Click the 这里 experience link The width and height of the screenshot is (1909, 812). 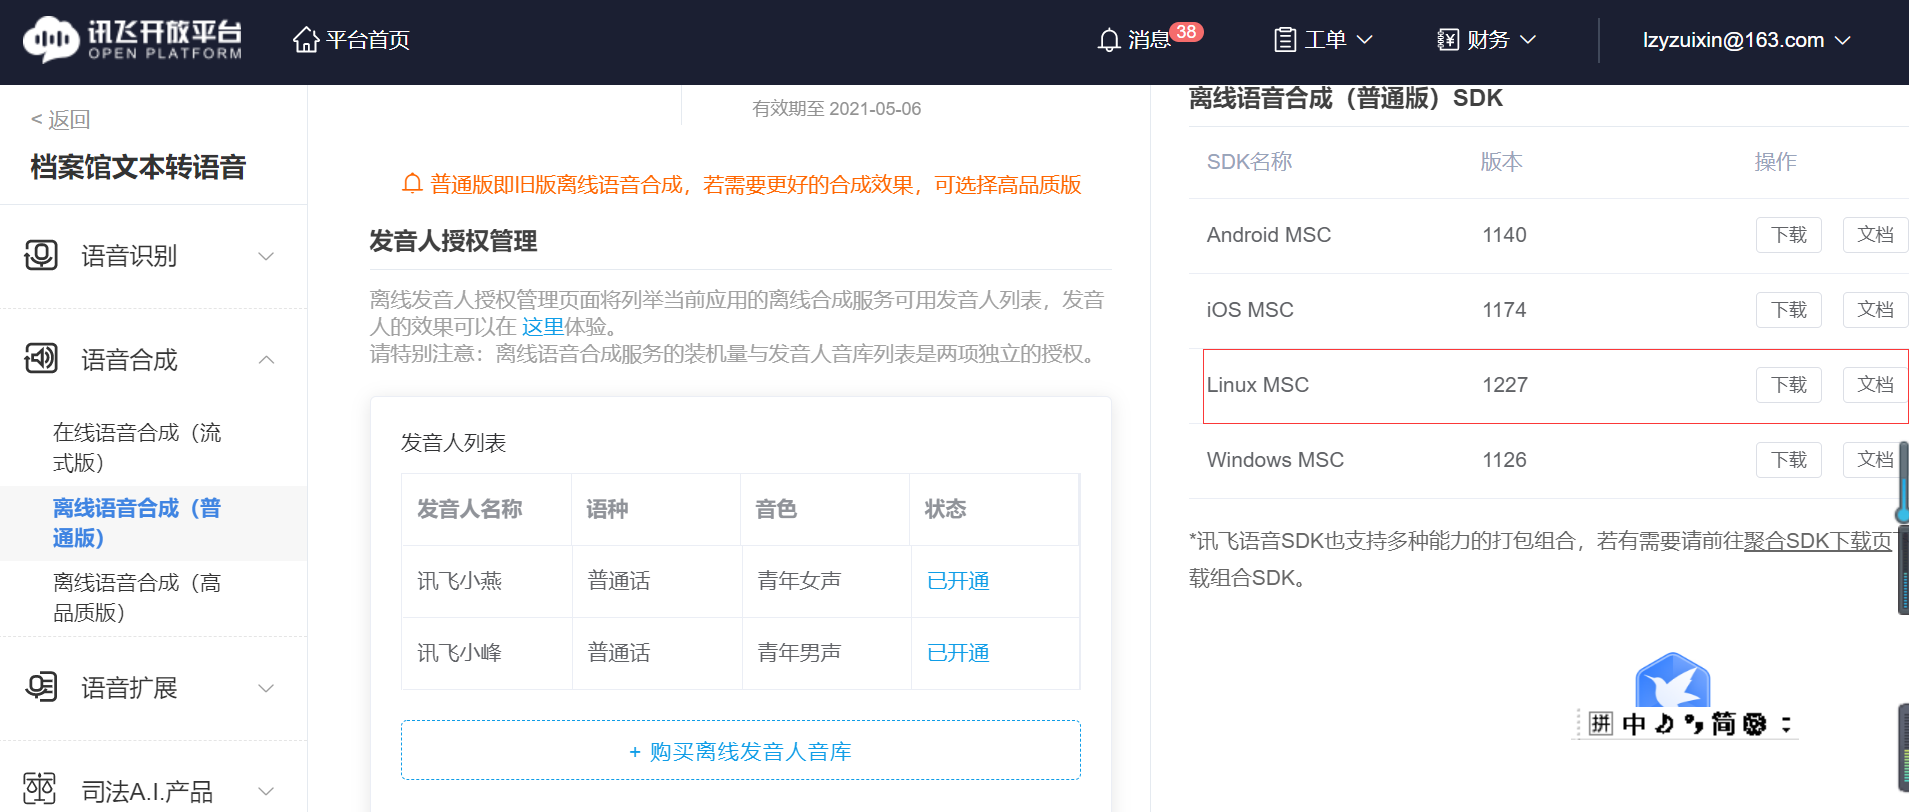(543, 326)
